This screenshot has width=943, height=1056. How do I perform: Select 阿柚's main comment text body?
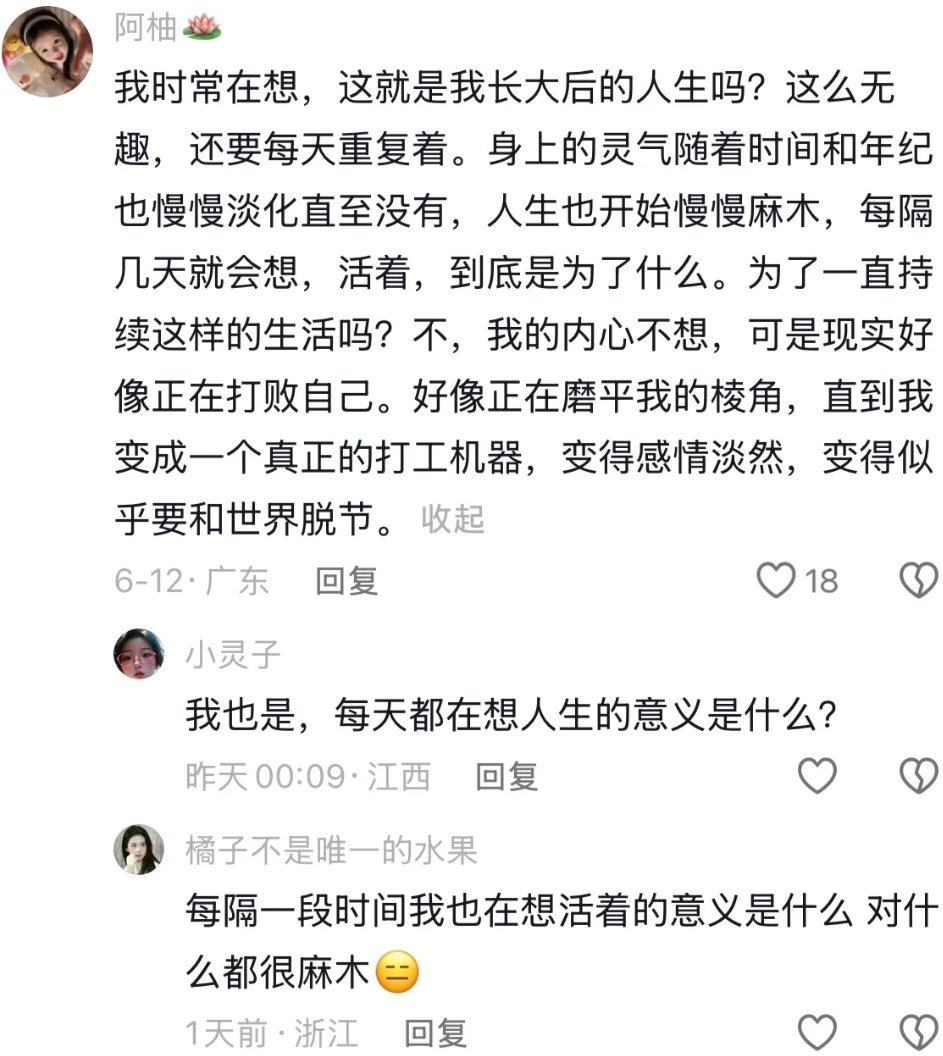[524, 303]
